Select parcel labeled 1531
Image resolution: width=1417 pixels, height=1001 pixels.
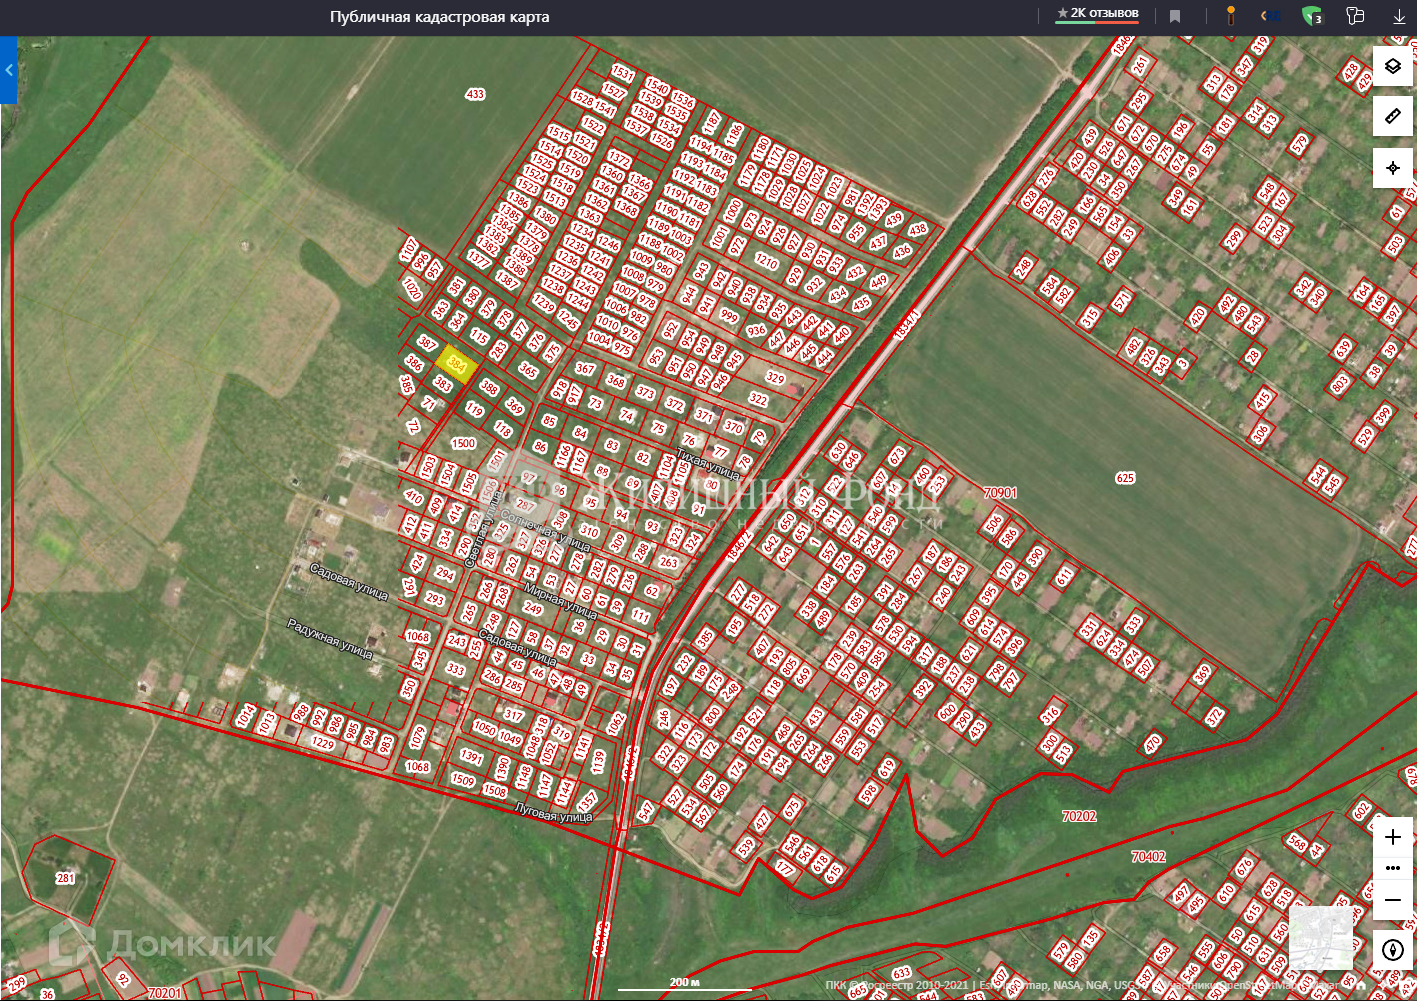(x=623, y=73)
